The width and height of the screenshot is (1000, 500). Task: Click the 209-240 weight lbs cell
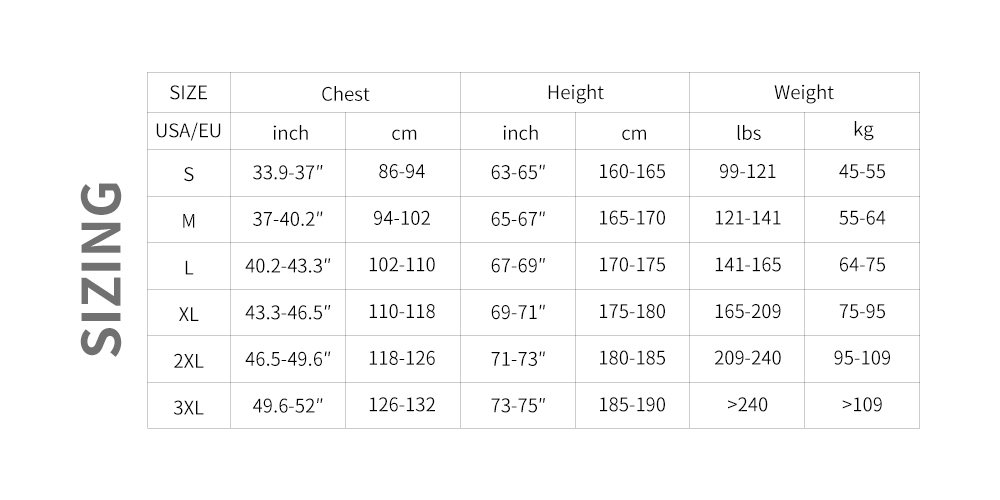[747, 358]
